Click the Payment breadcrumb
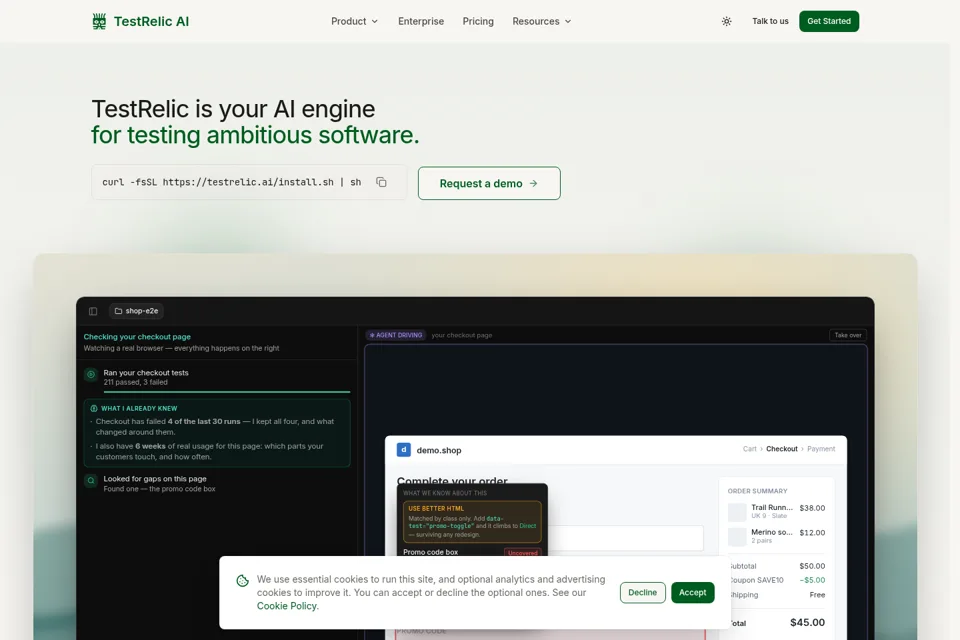 click(x=821, y=449)
